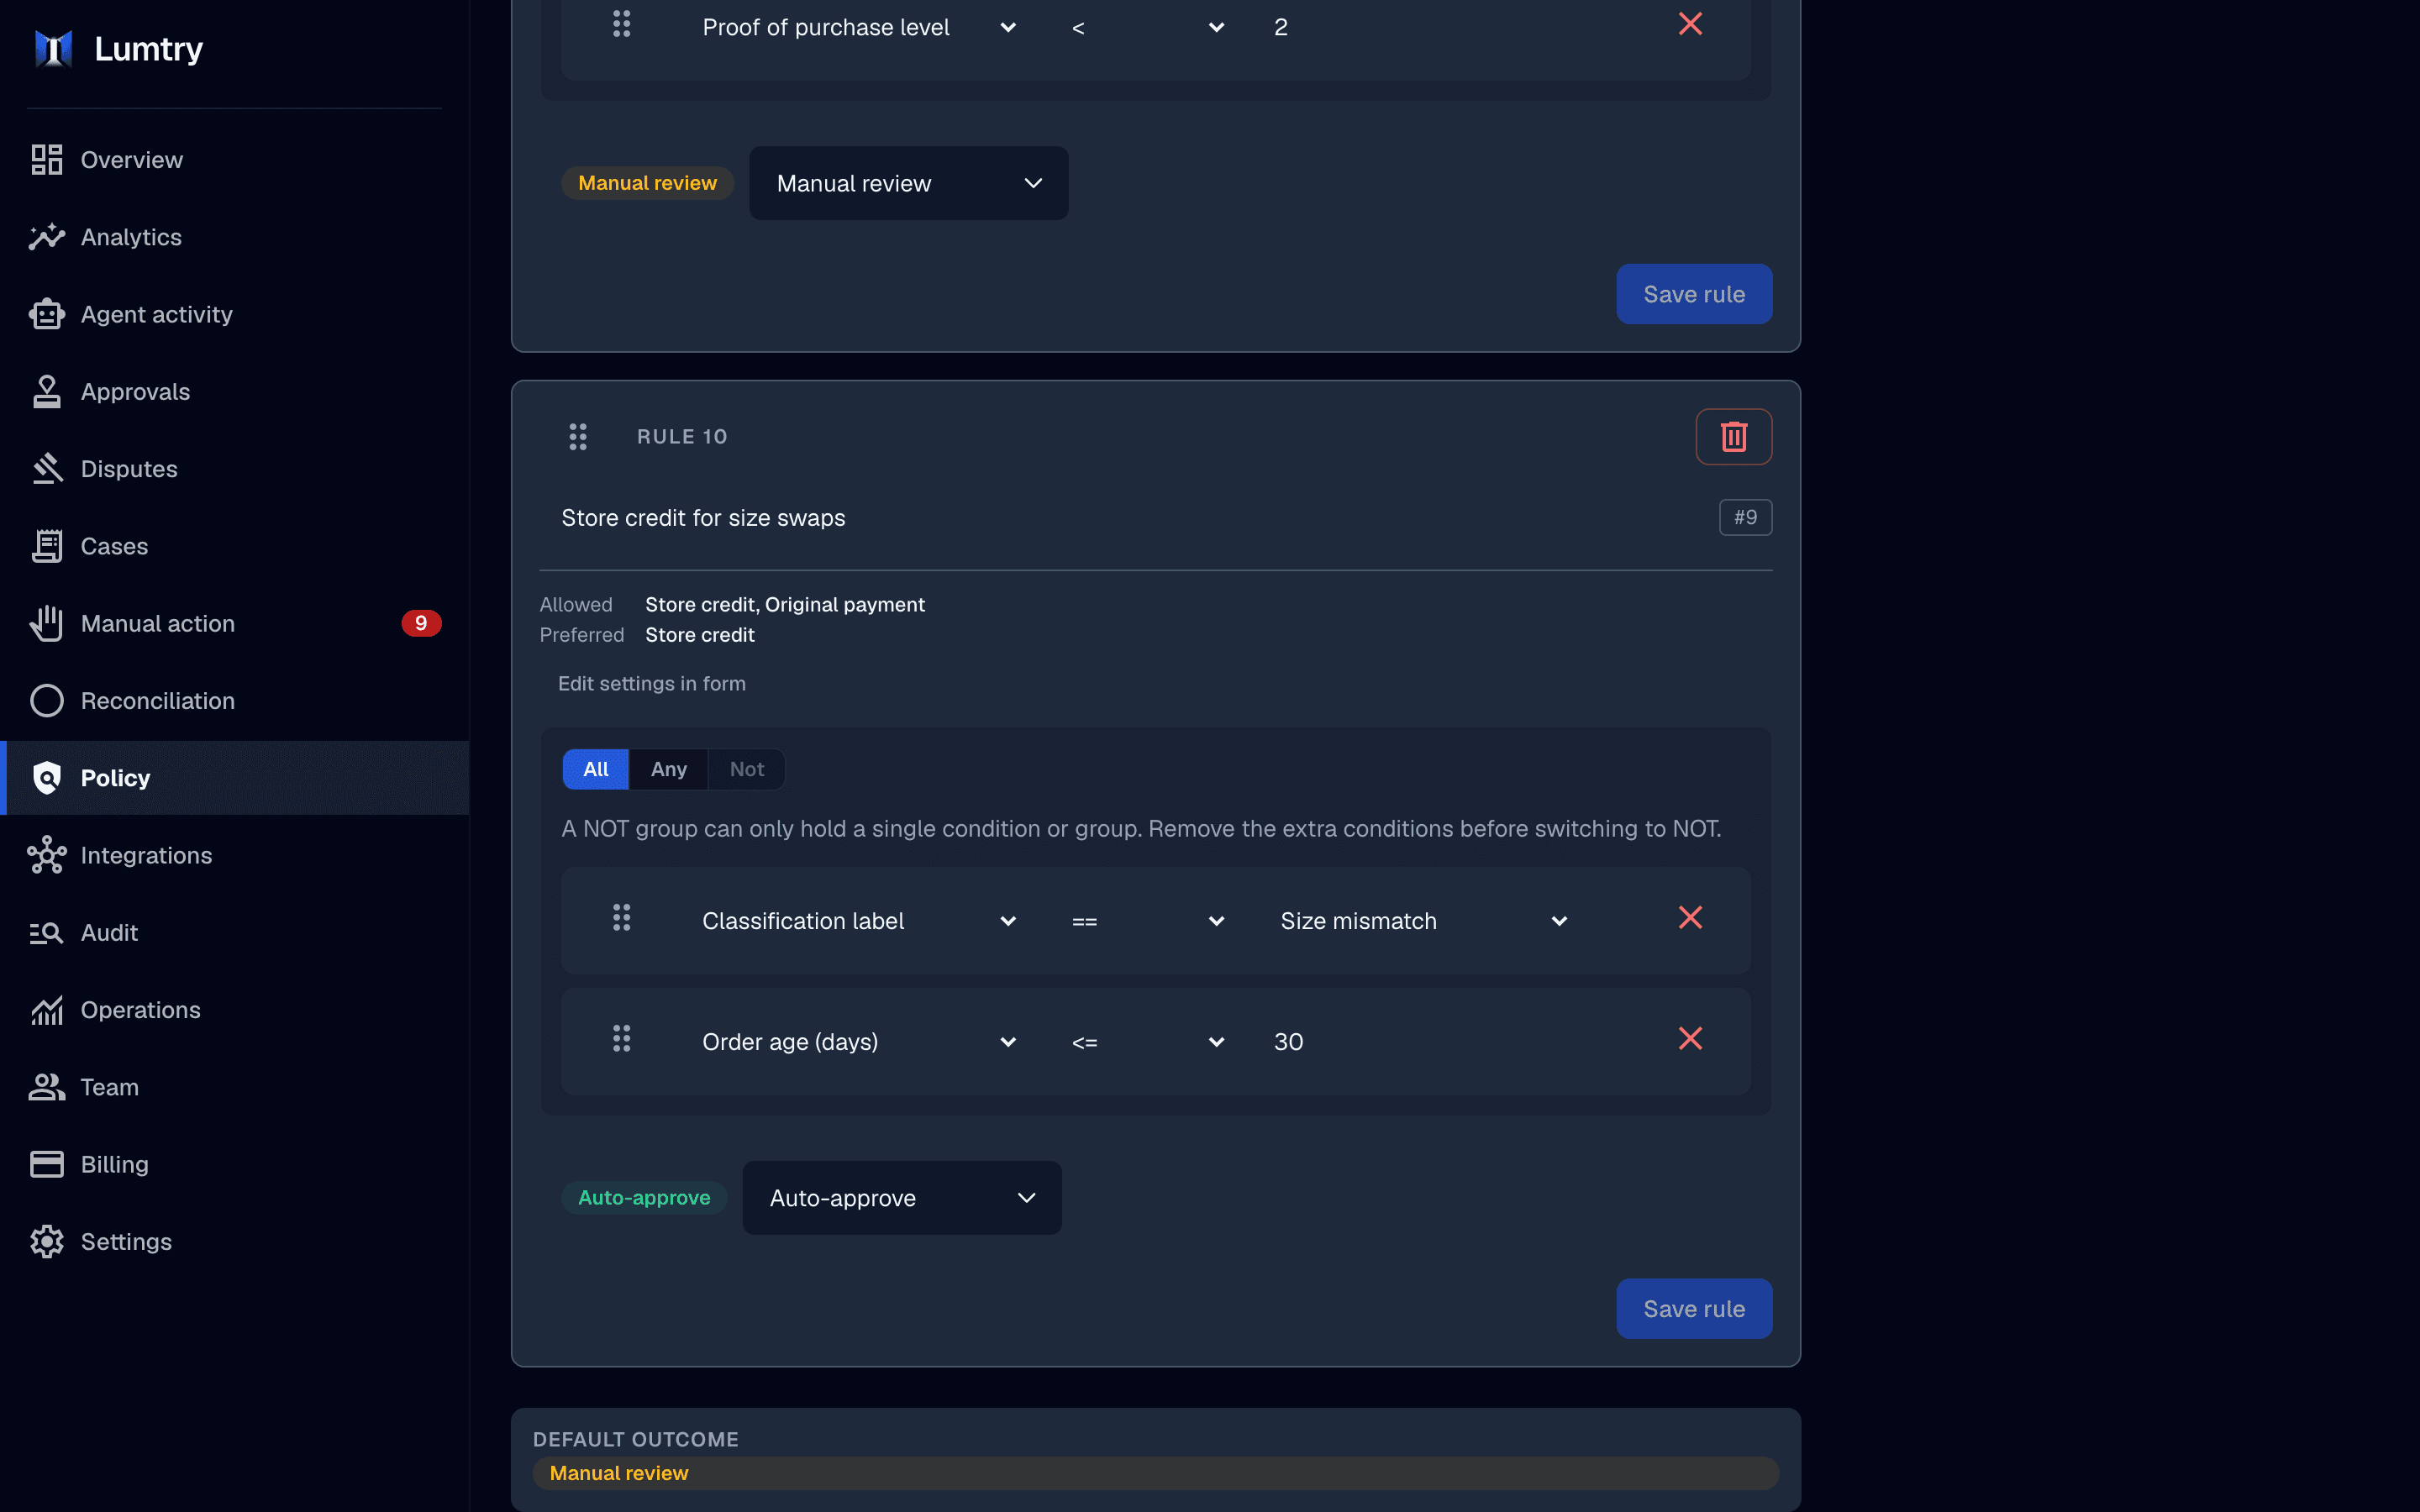Delete Rule 10 with the trash icon
2420x1512 pixels.
tap(1733, 436)
